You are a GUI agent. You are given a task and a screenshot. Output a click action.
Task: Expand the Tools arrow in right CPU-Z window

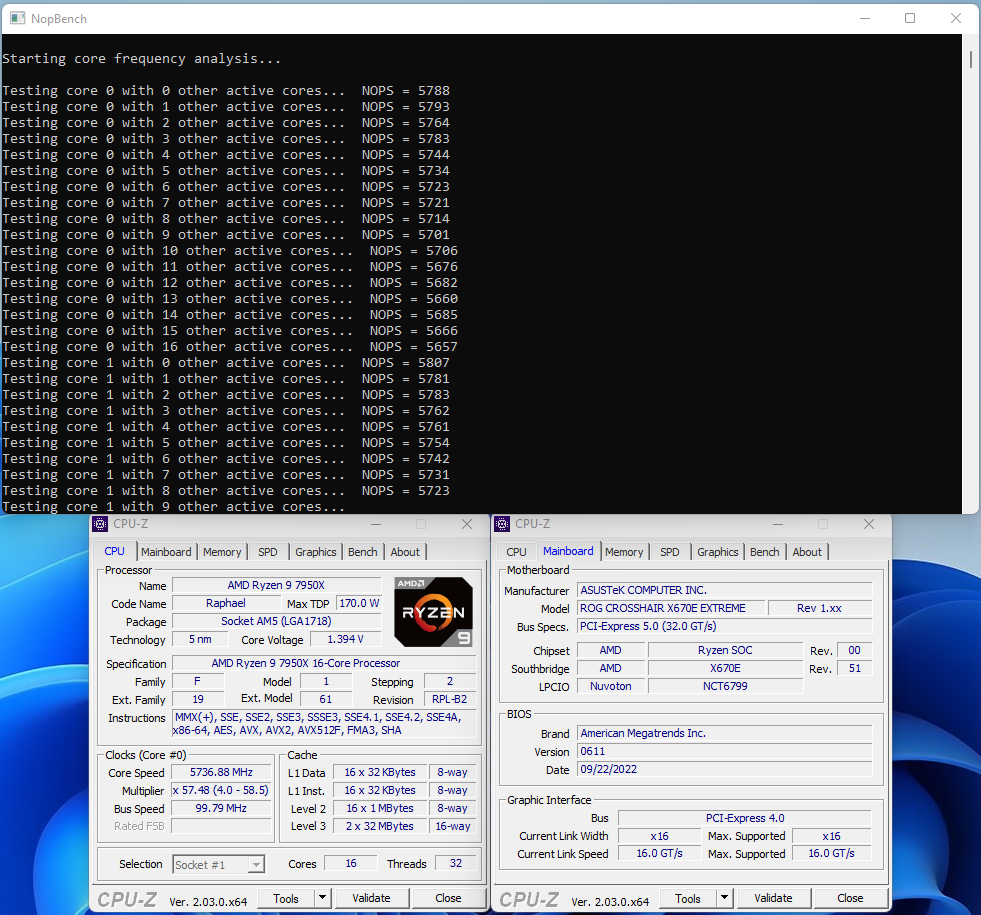point(725,898)
